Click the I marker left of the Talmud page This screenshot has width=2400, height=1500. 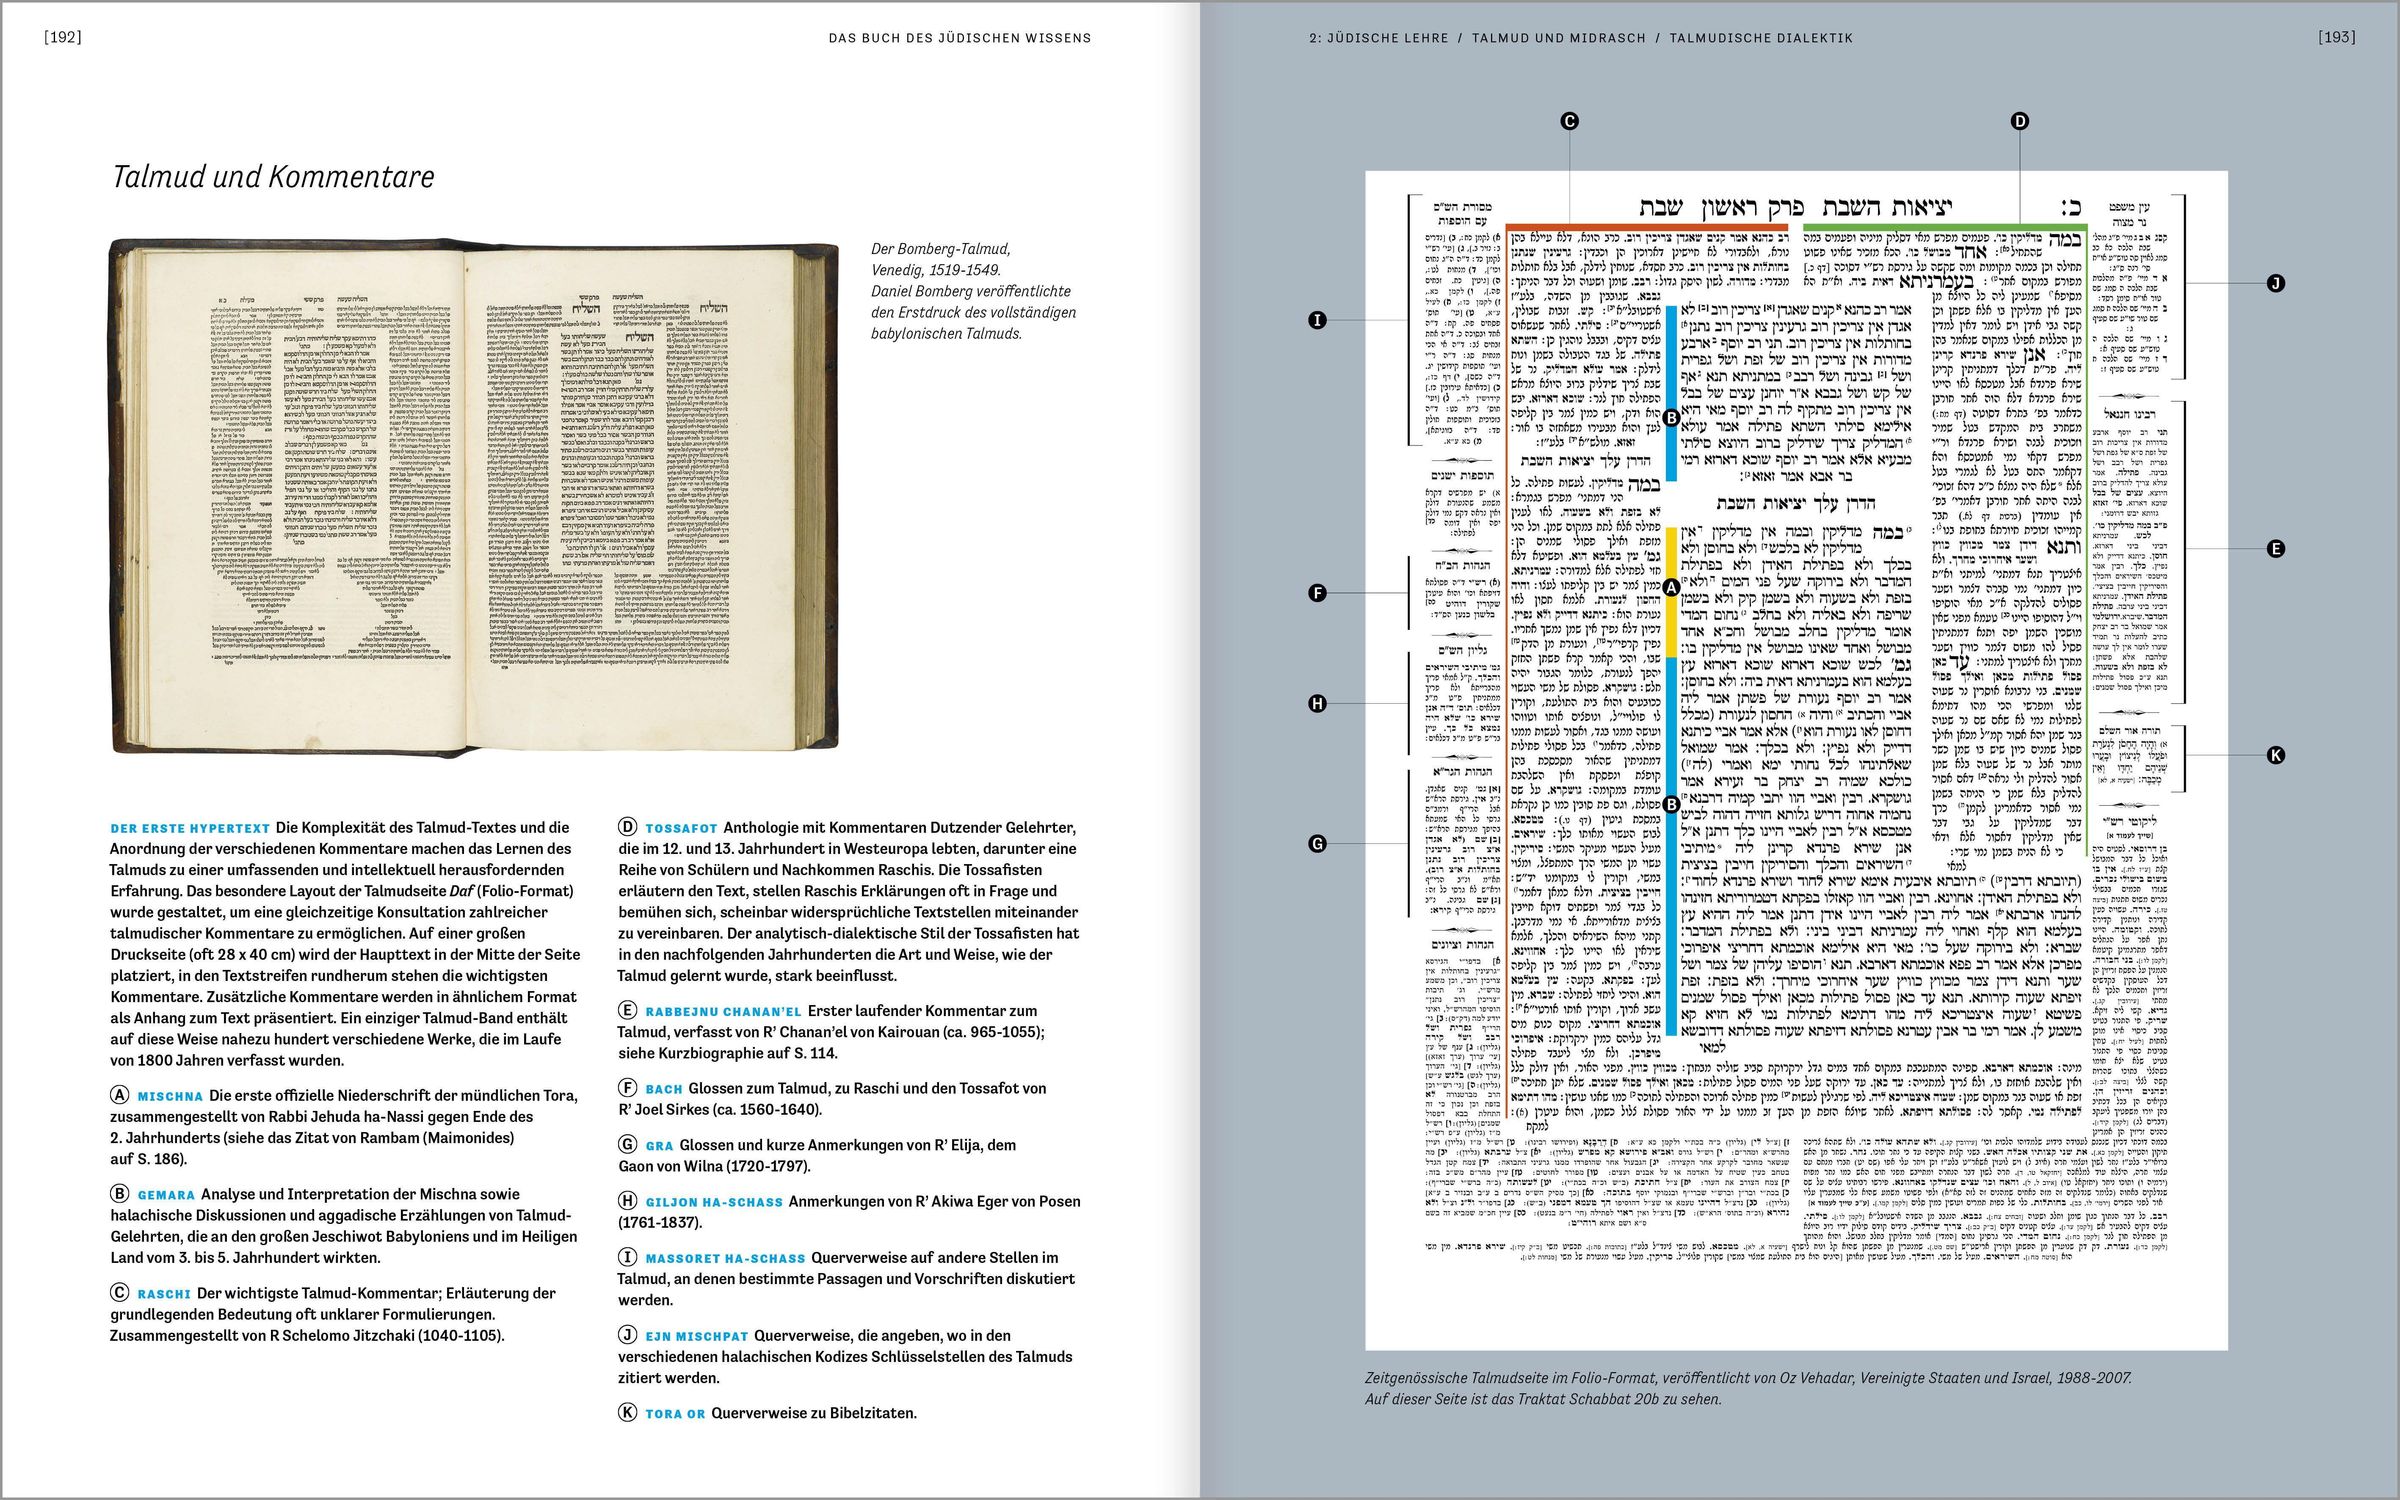(x=1317, y=320)
